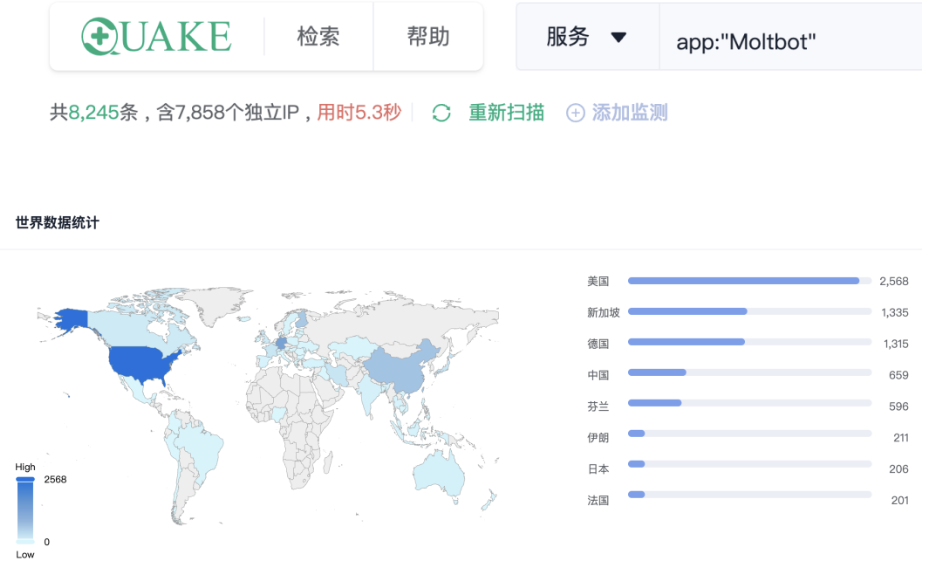Click the 日本 entry in country list
This screenshot has width=932, height=564.
click(598, 468)
